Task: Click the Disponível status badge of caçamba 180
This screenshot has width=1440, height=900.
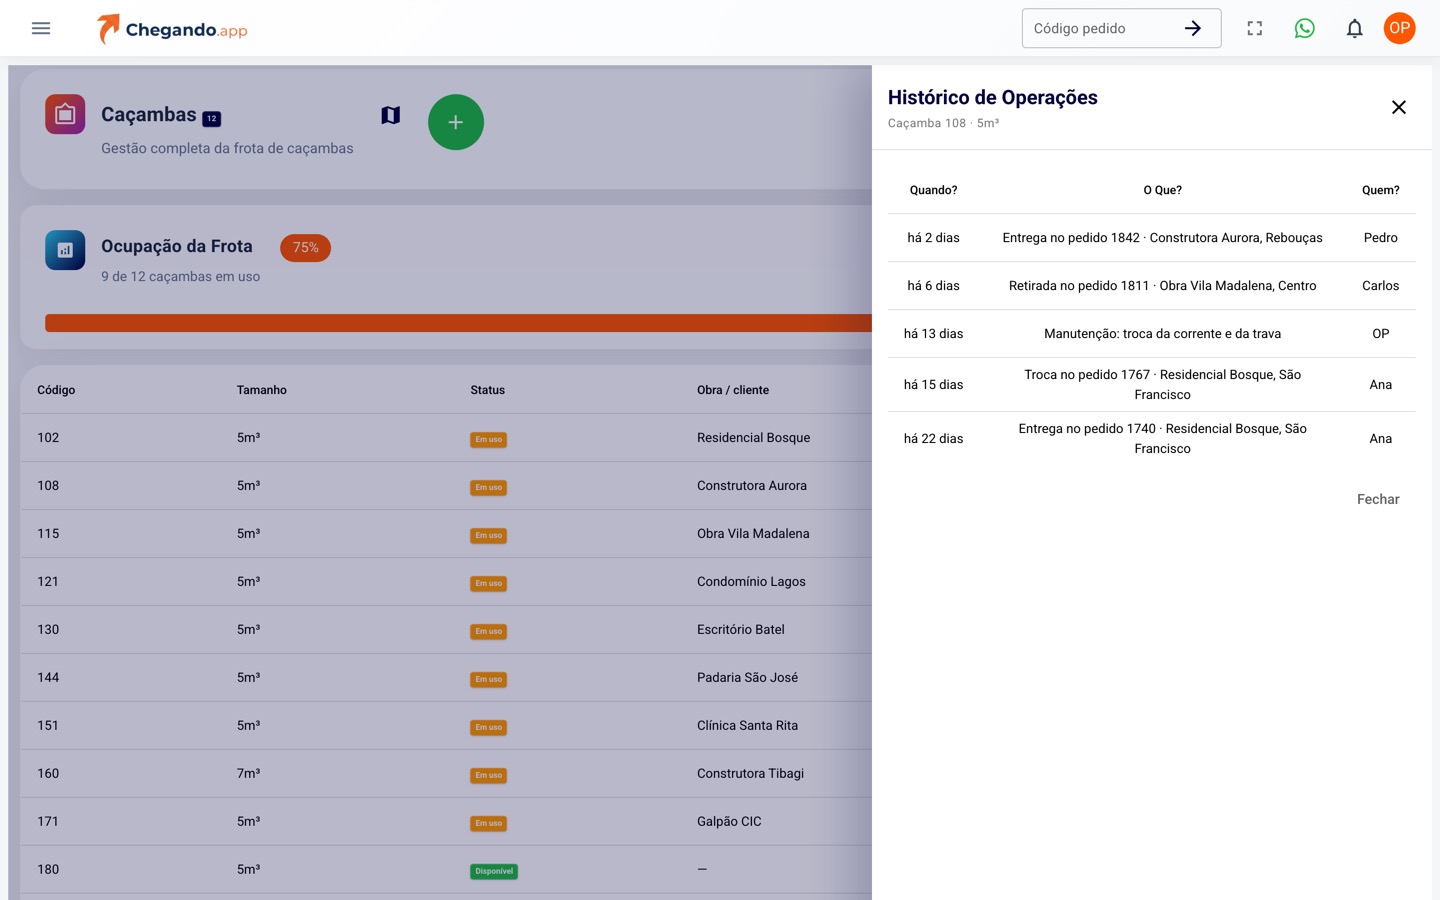Action: click(494, 871)
